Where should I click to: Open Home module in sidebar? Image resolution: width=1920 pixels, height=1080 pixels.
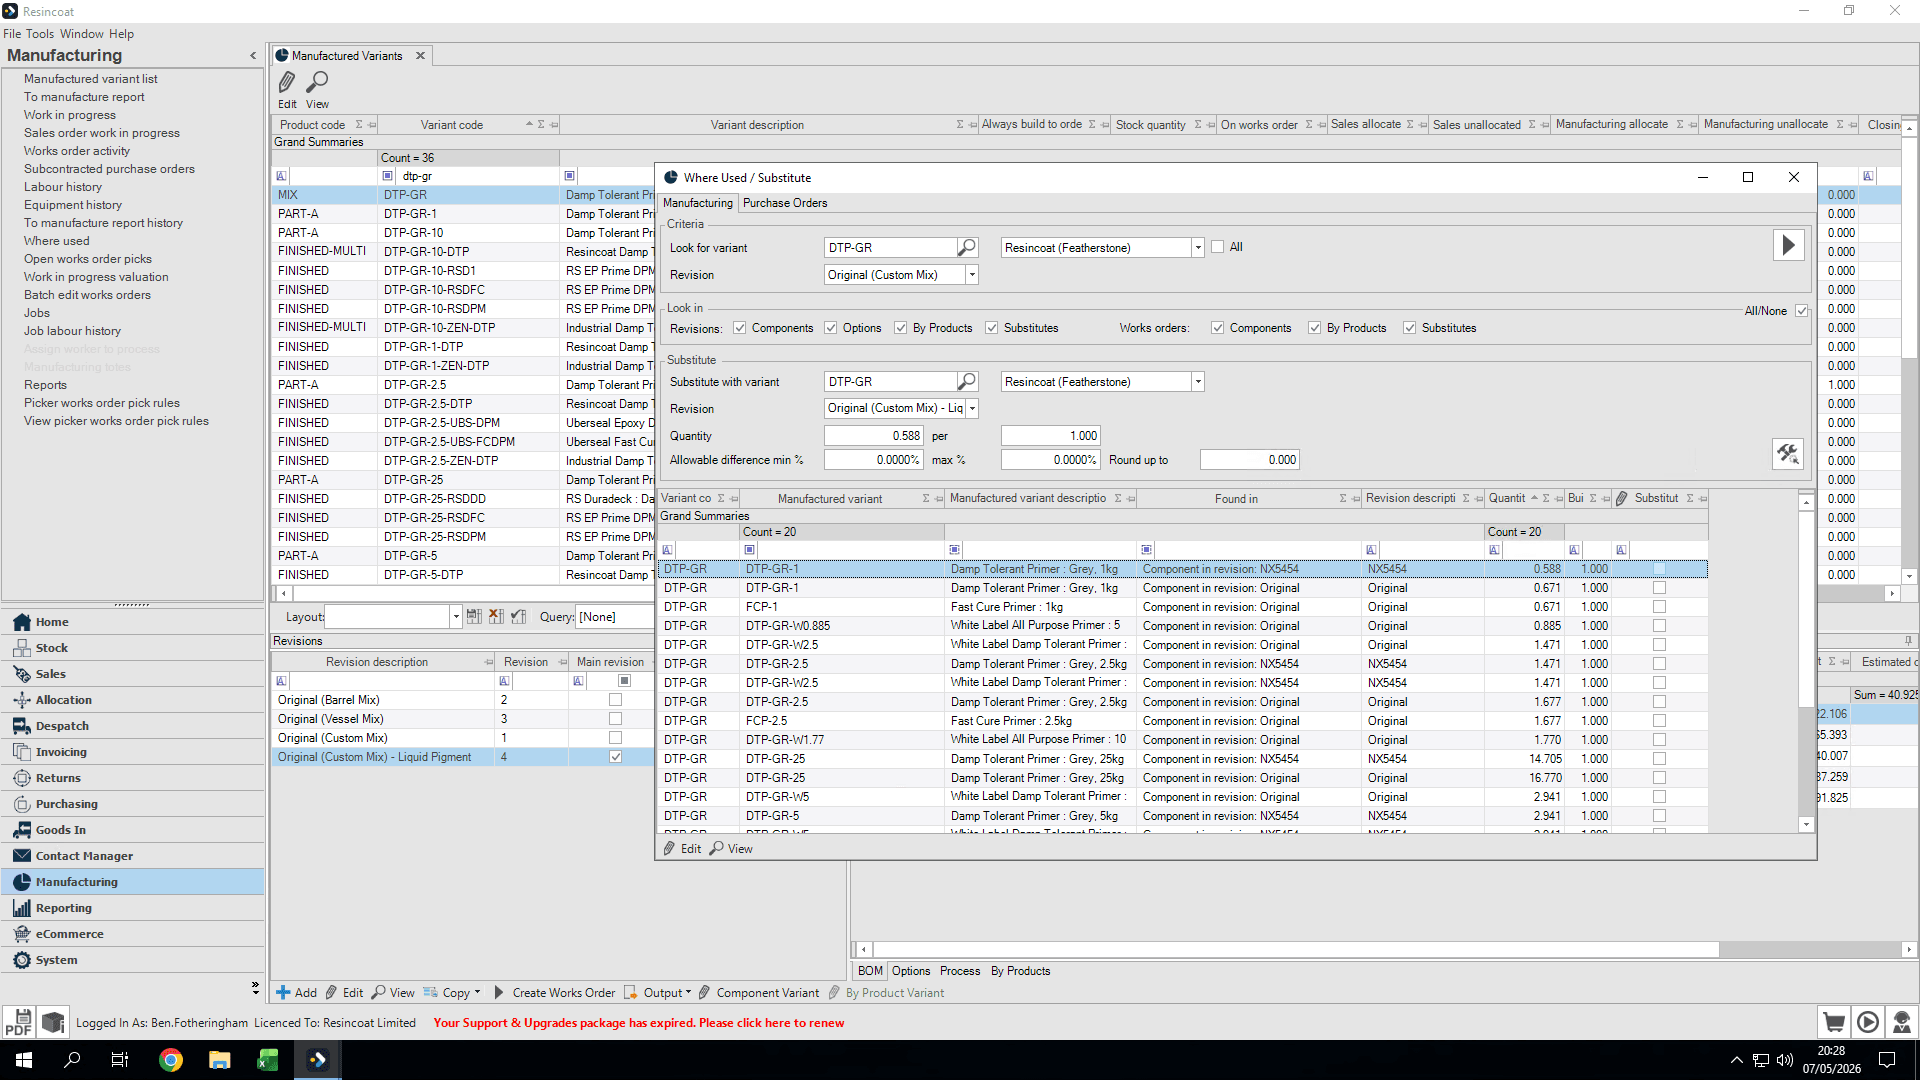point(132,622)
